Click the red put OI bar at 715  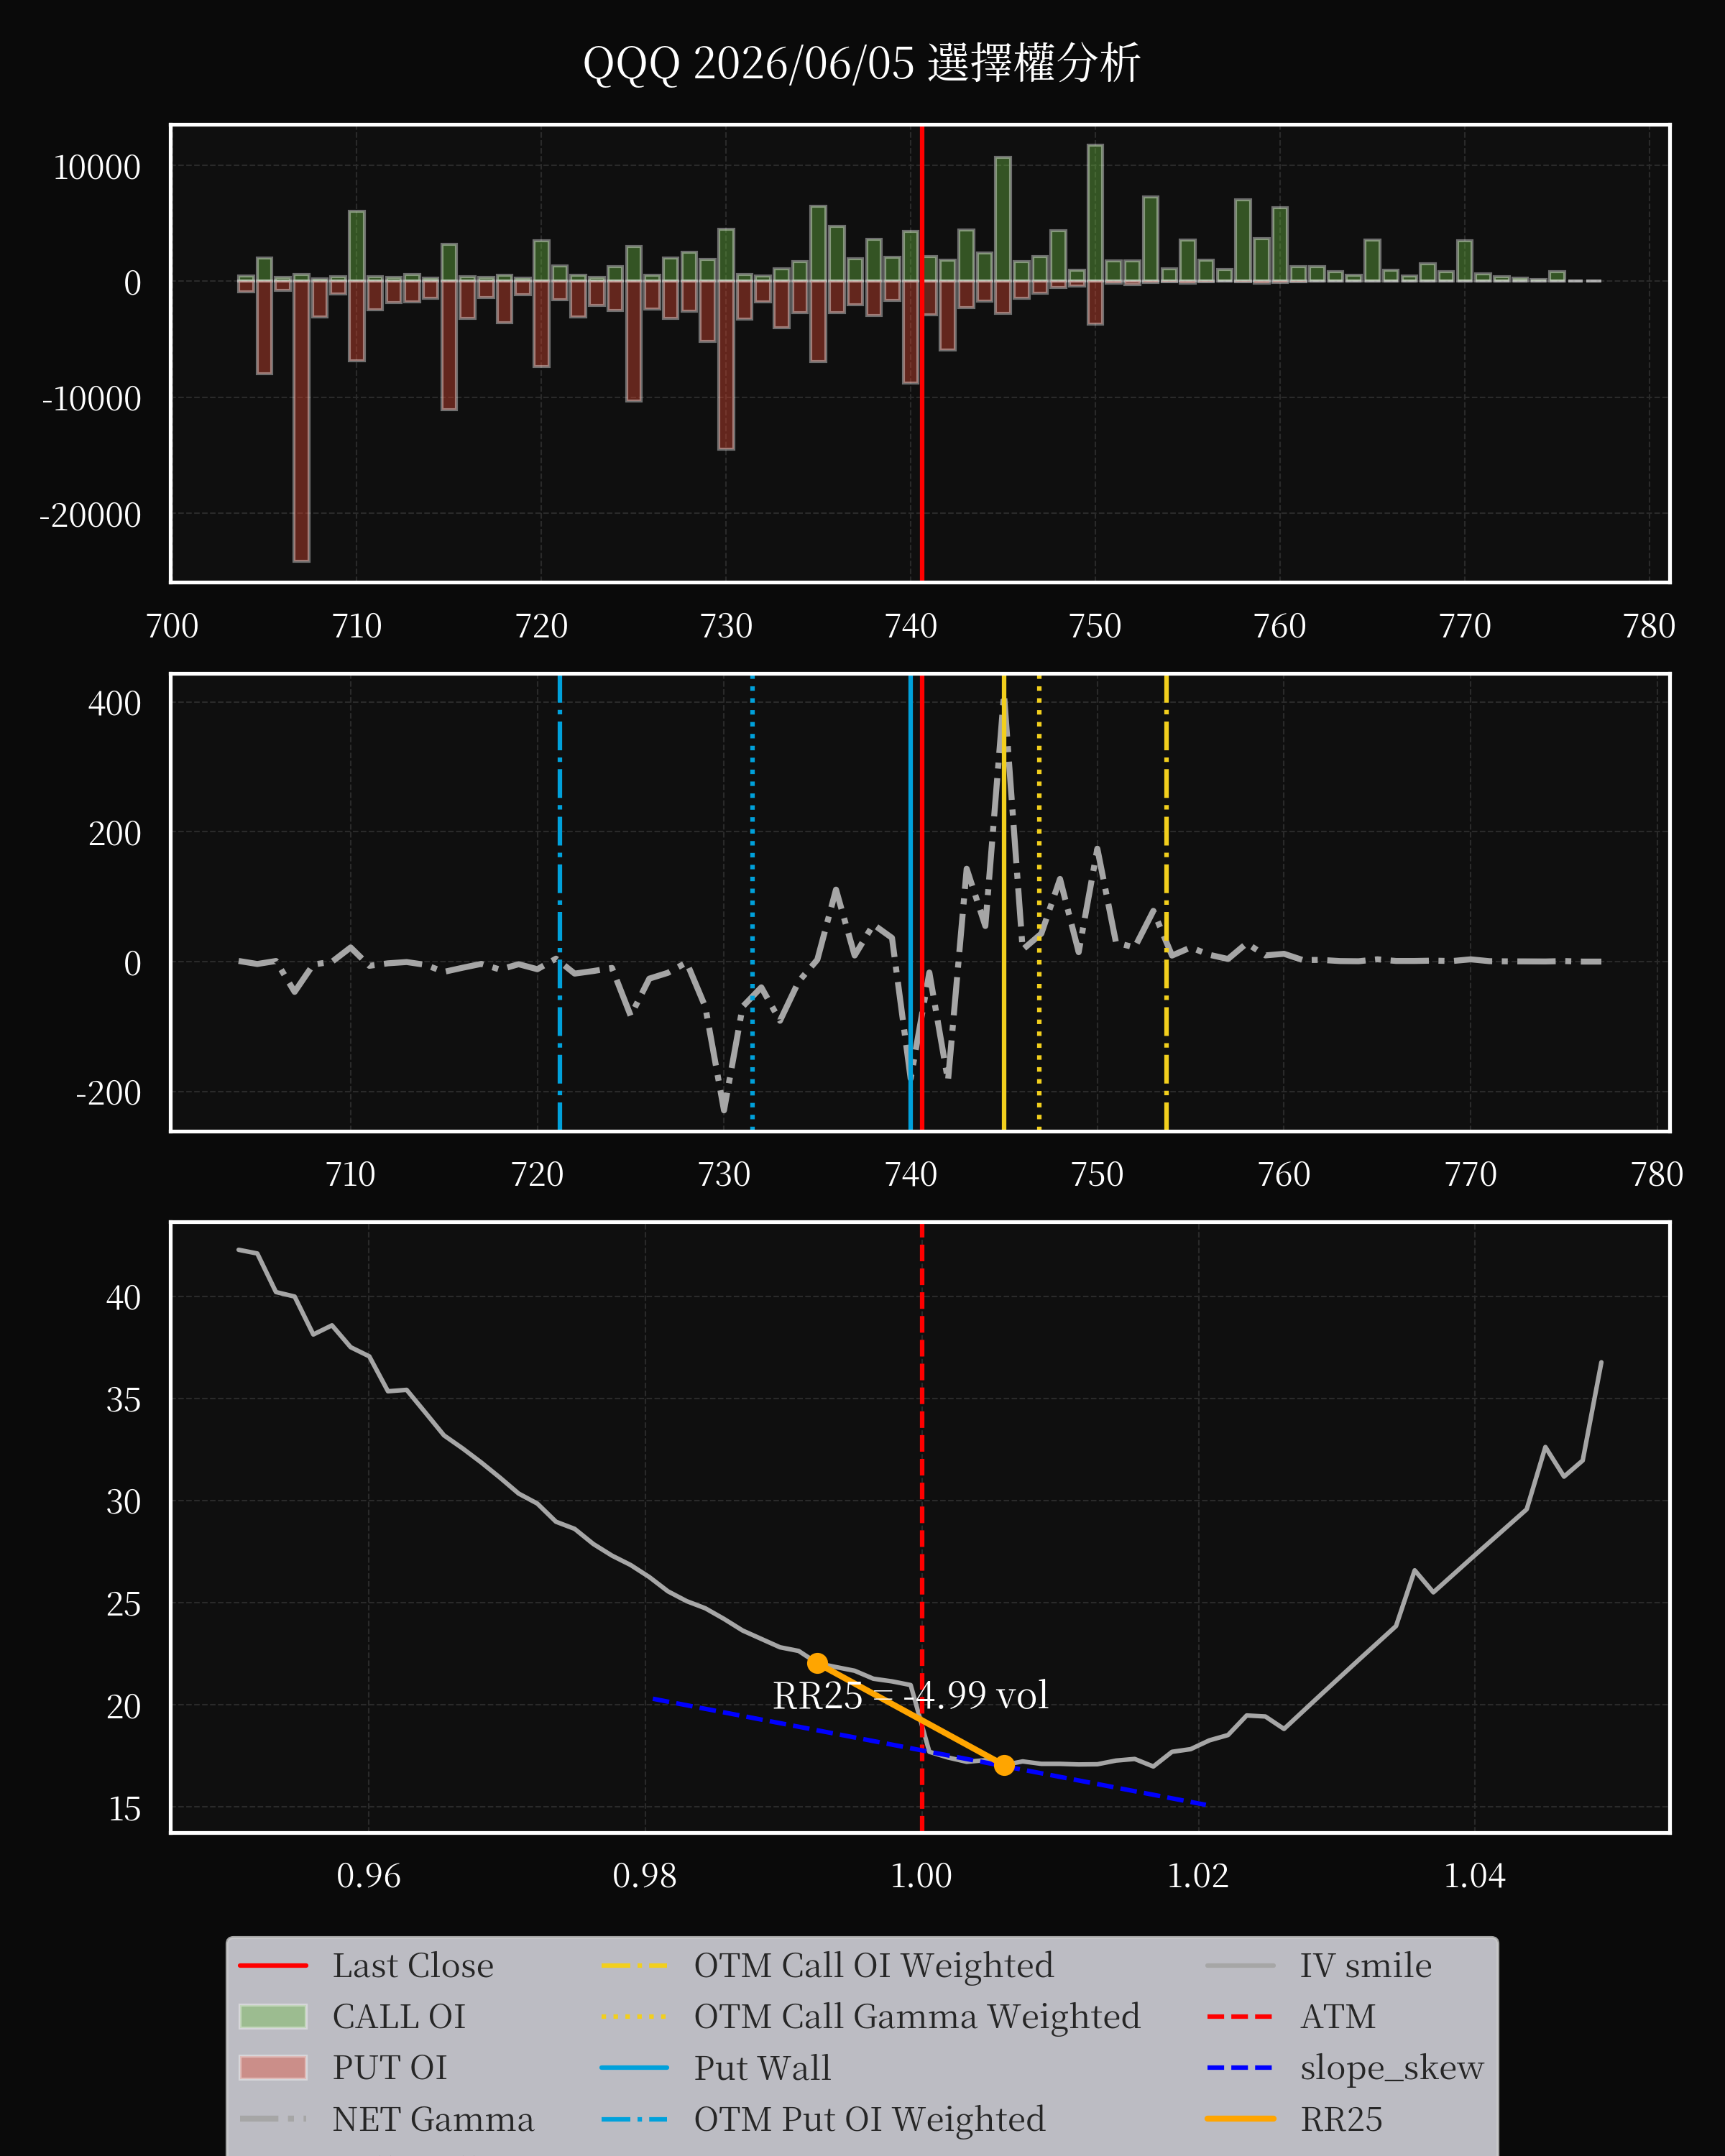(449, 345)
